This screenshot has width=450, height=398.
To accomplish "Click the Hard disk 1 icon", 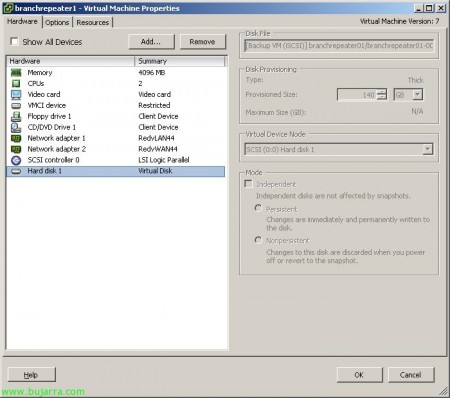I will click(16, 171).
